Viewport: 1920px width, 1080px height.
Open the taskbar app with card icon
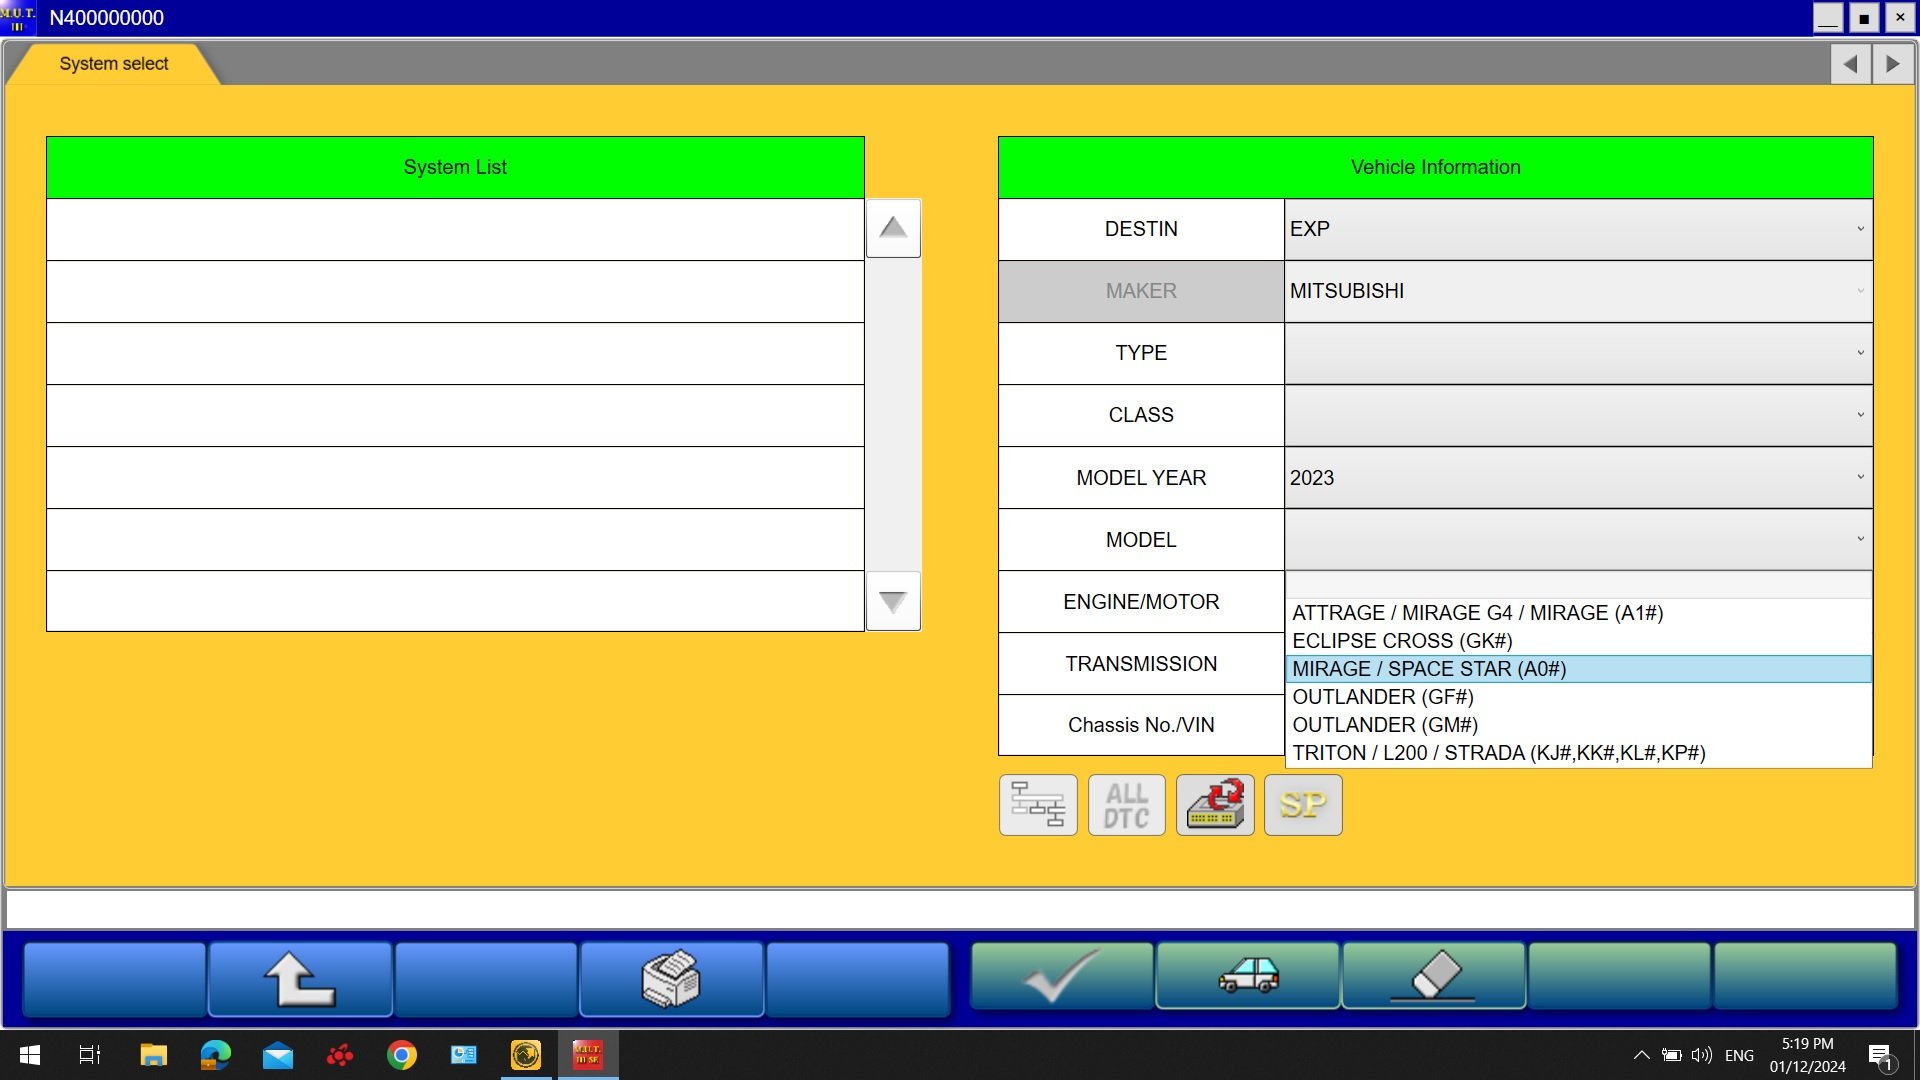tap(464, 1055)
